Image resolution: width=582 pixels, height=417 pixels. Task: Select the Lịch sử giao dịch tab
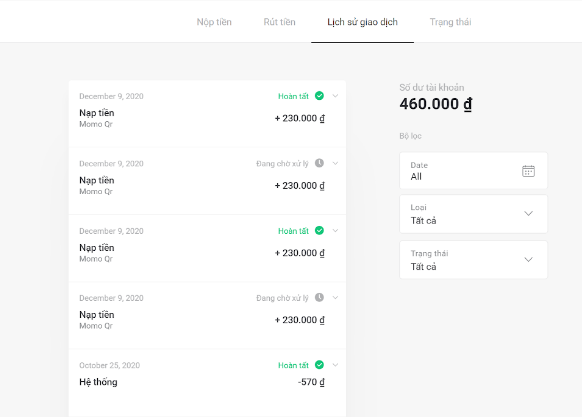click(x=362, y=22)
